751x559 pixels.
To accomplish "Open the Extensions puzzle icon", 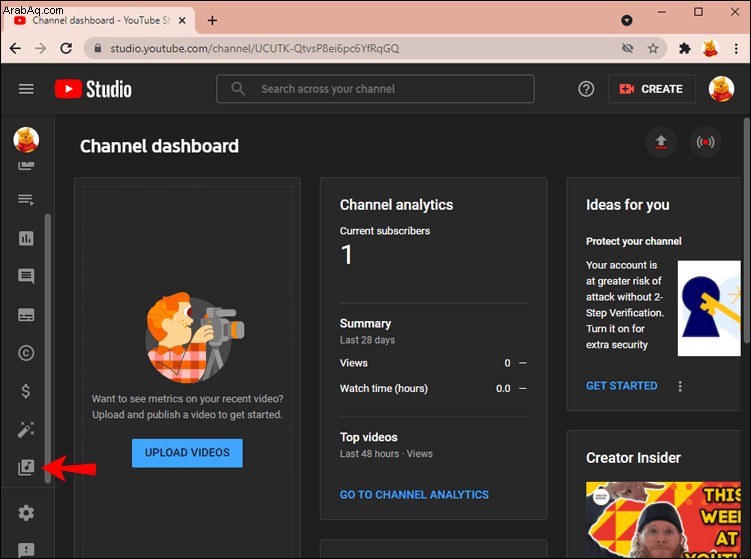I will 685,48.
